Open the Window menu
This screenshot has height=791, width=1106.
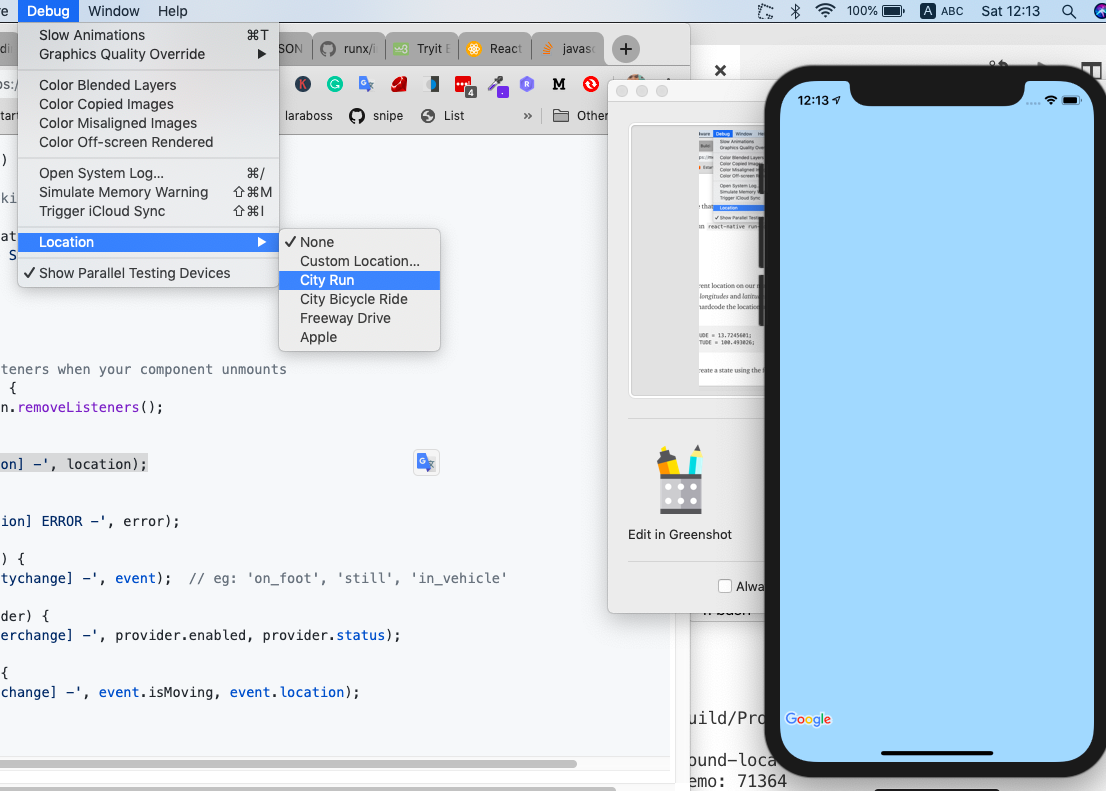(x=113, y=11)
